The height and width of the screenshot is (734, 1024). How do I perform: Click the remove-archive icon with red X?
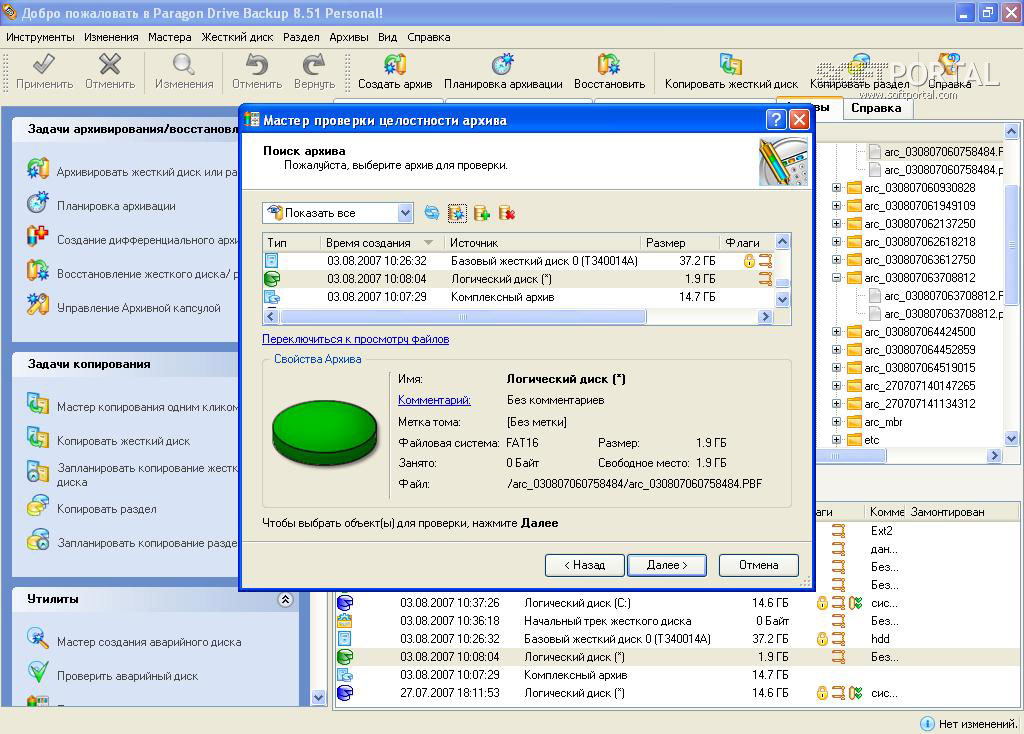point(507,213)
